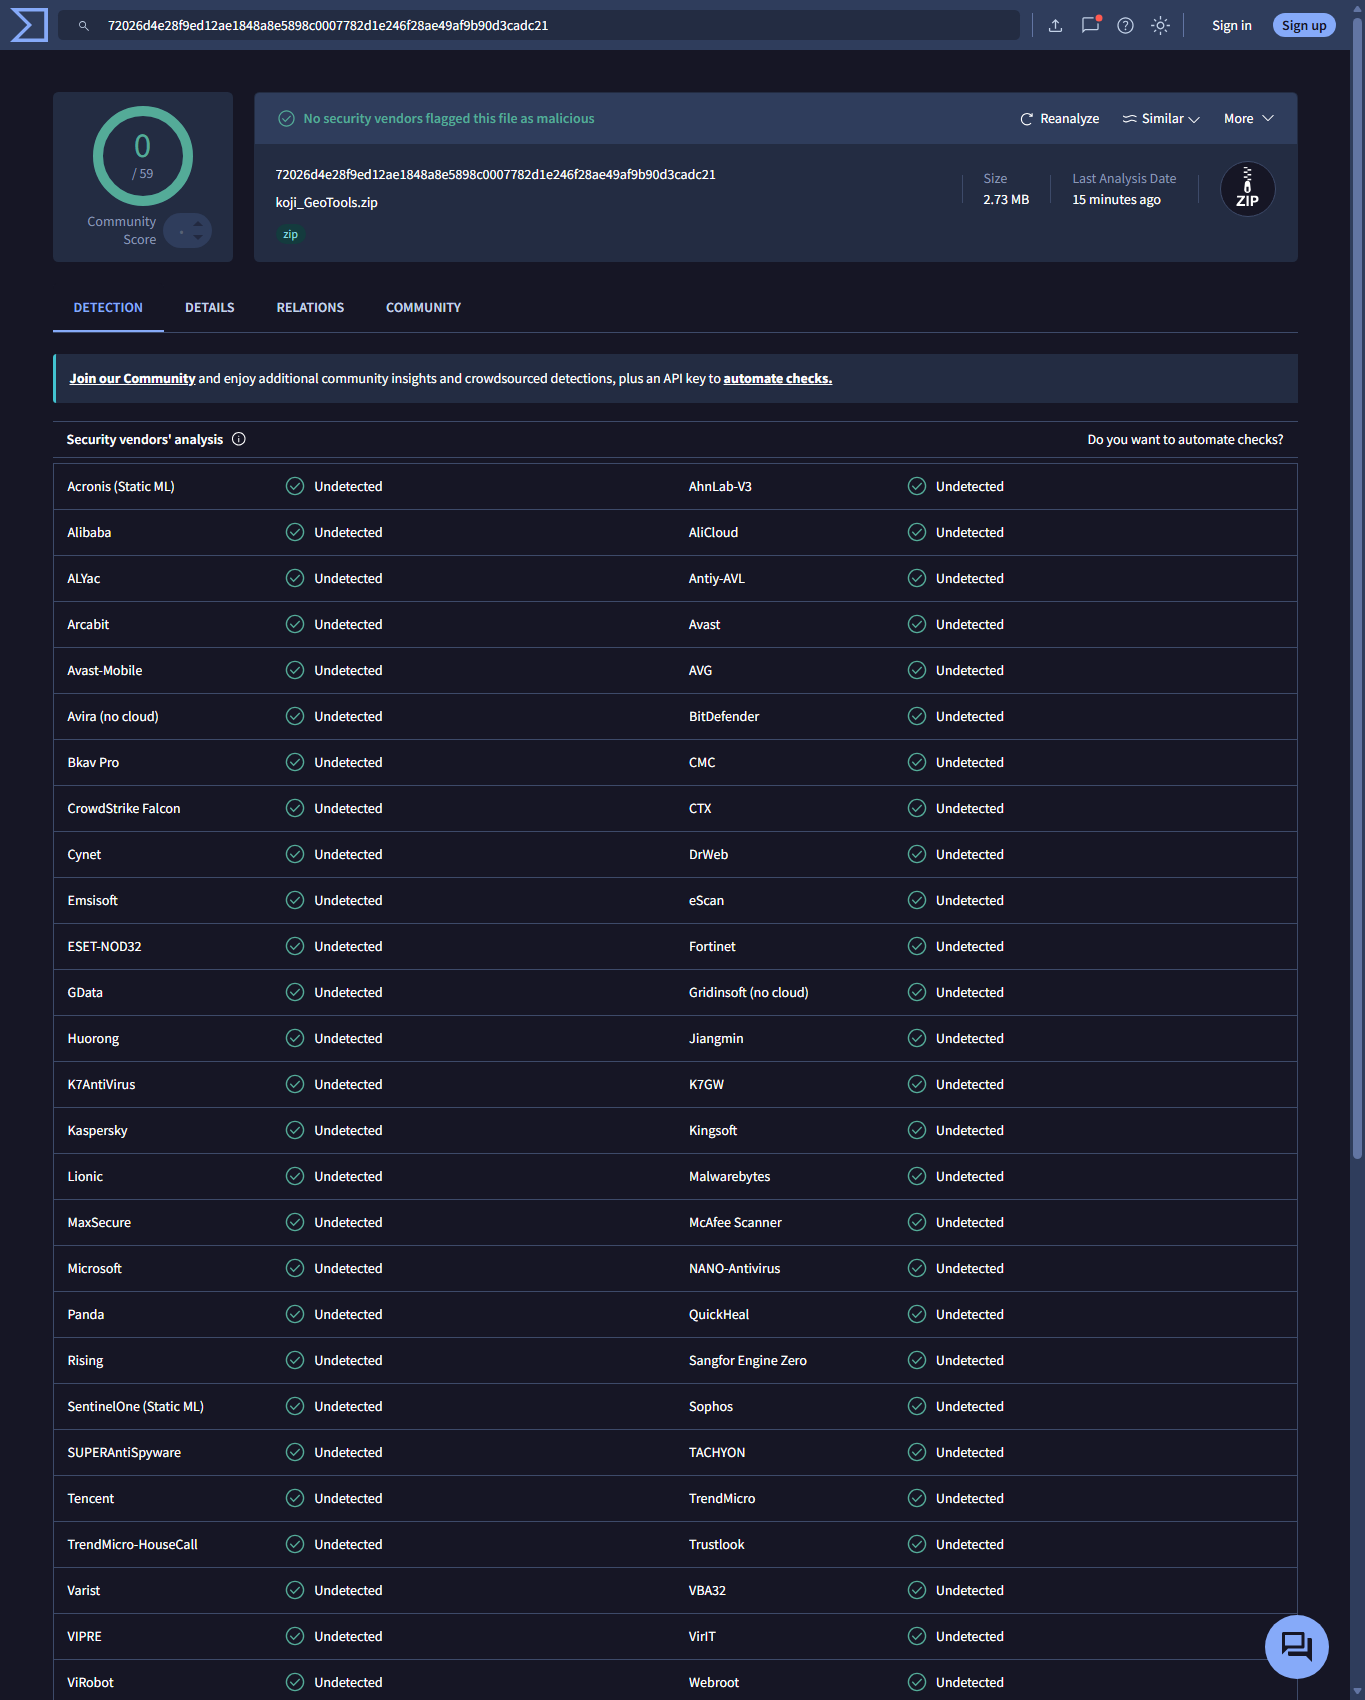Toggle the light/dark theme sun icon
This screenshot has height=1700, width=1365.
point(1160,26)
